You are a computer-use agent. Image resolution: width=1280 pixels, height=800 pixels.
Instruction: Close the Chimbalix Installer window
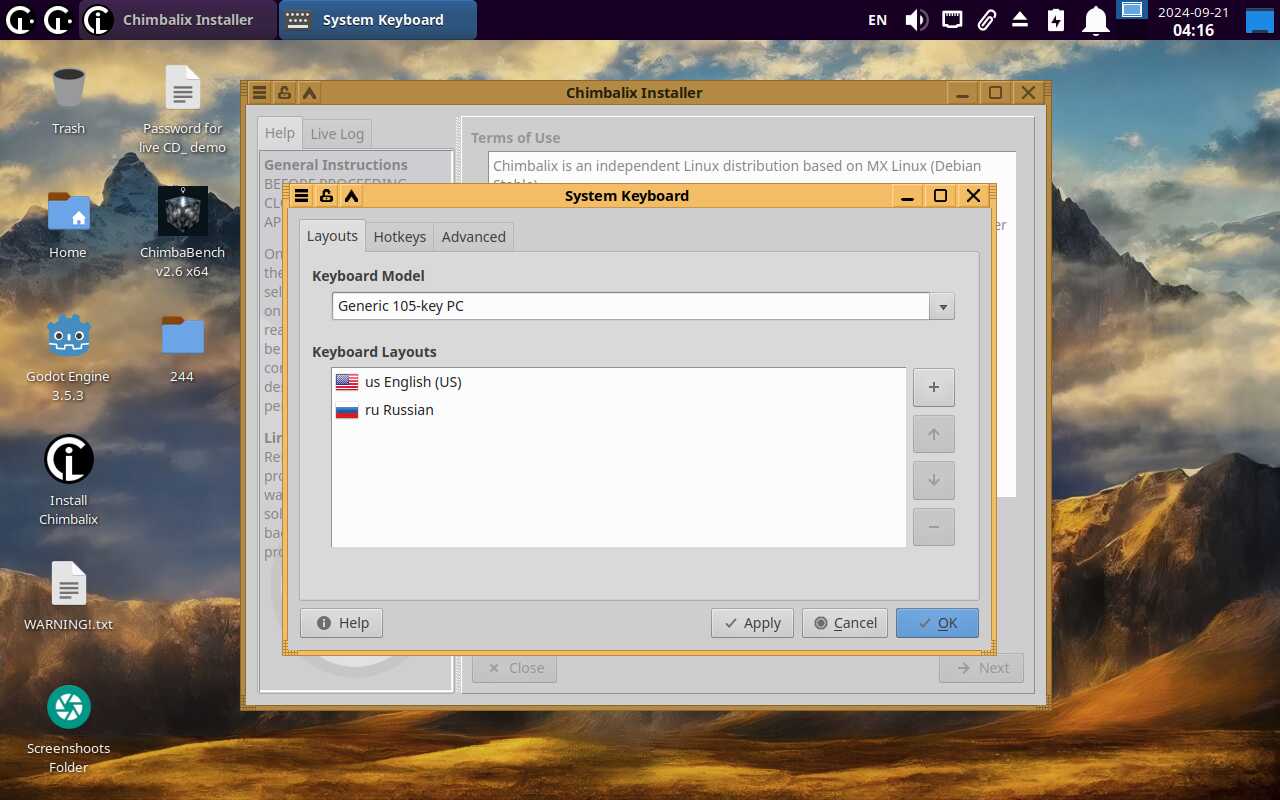pos(1028,93)
